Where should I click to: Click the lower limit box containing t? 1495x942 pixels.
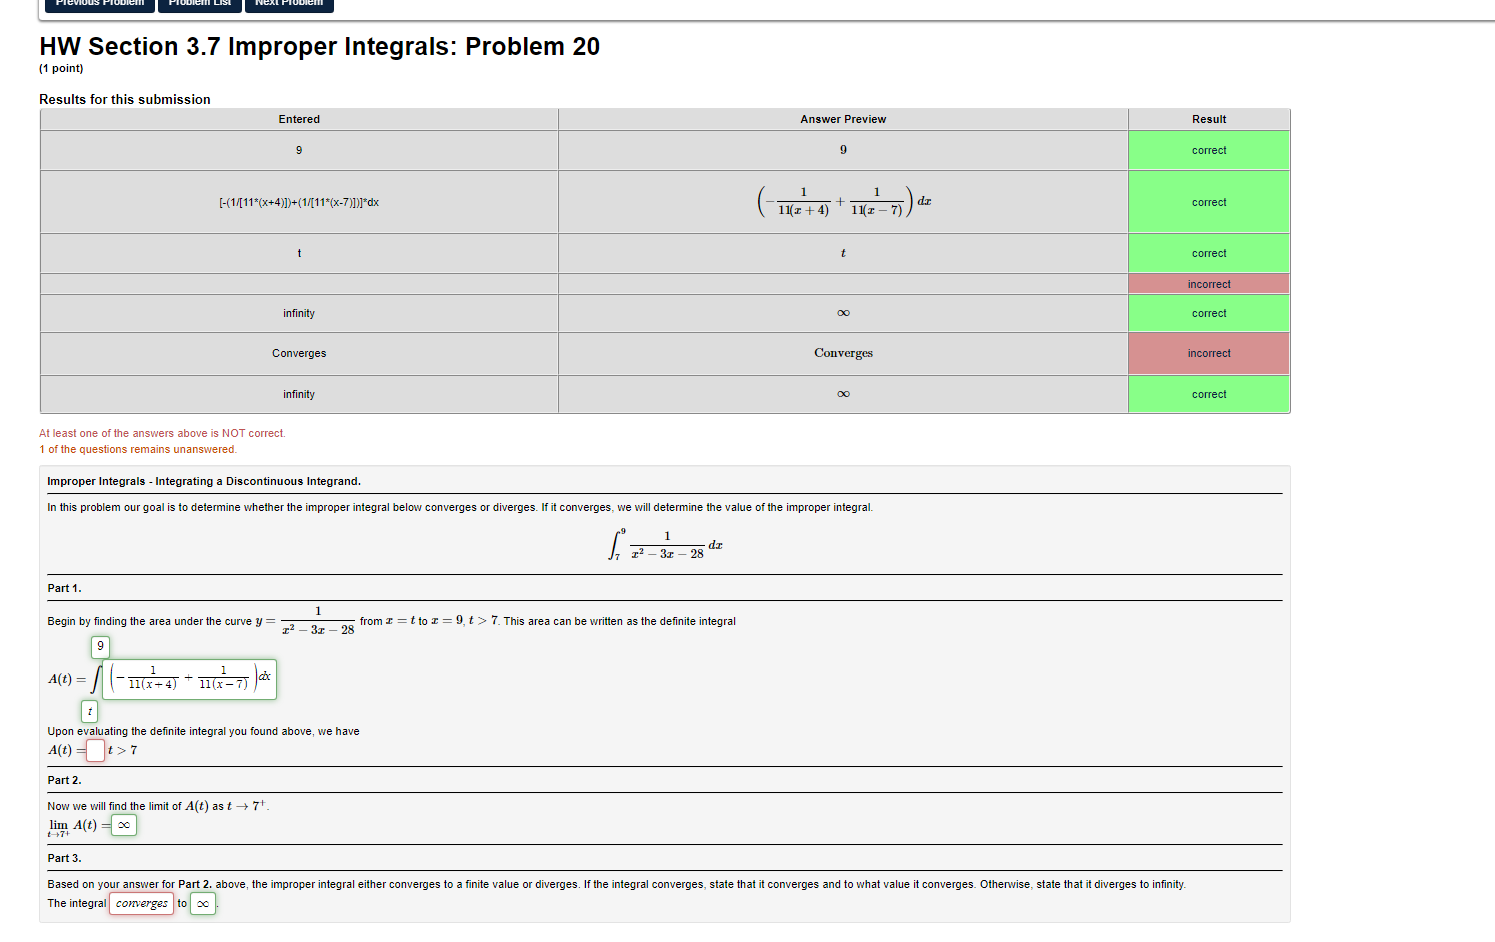[x=89, y=711]
